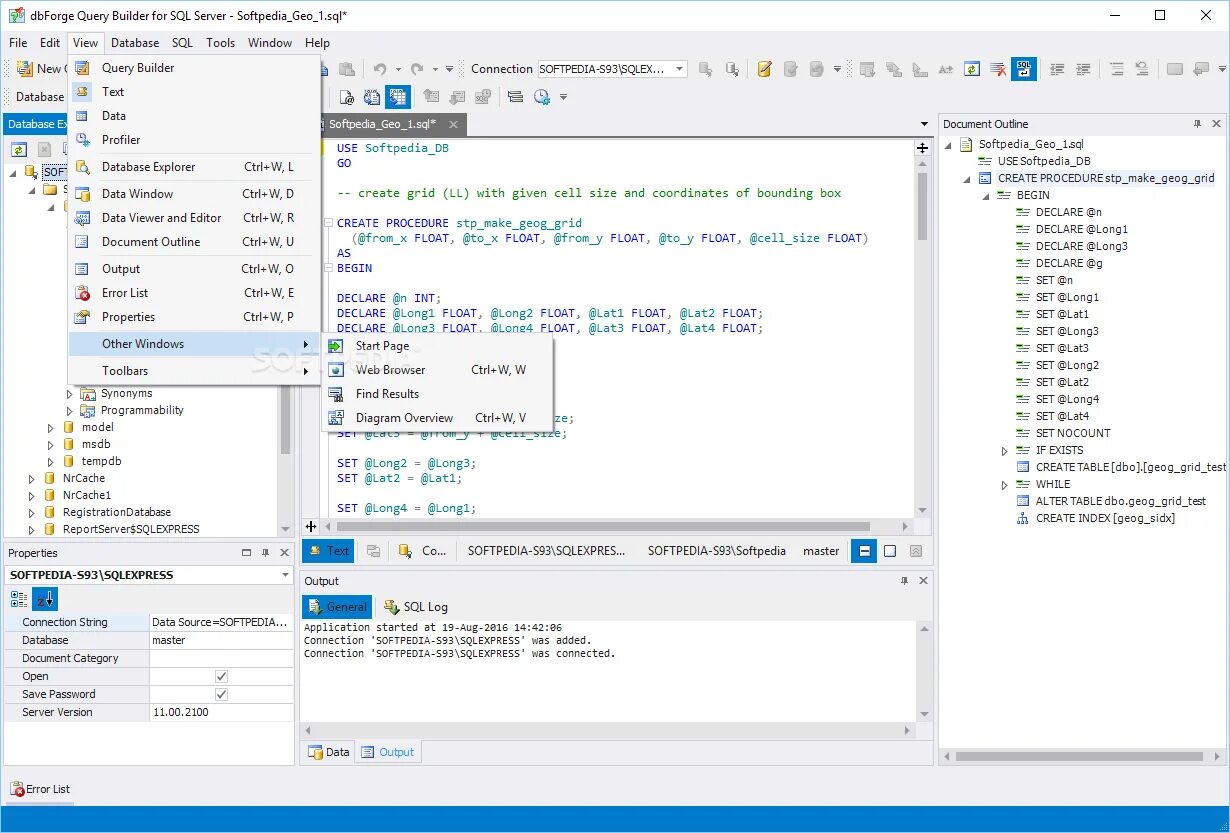Open the Connection dropdown list
Viewport: 1230px width, 833px height.
(x=679, y=69)
